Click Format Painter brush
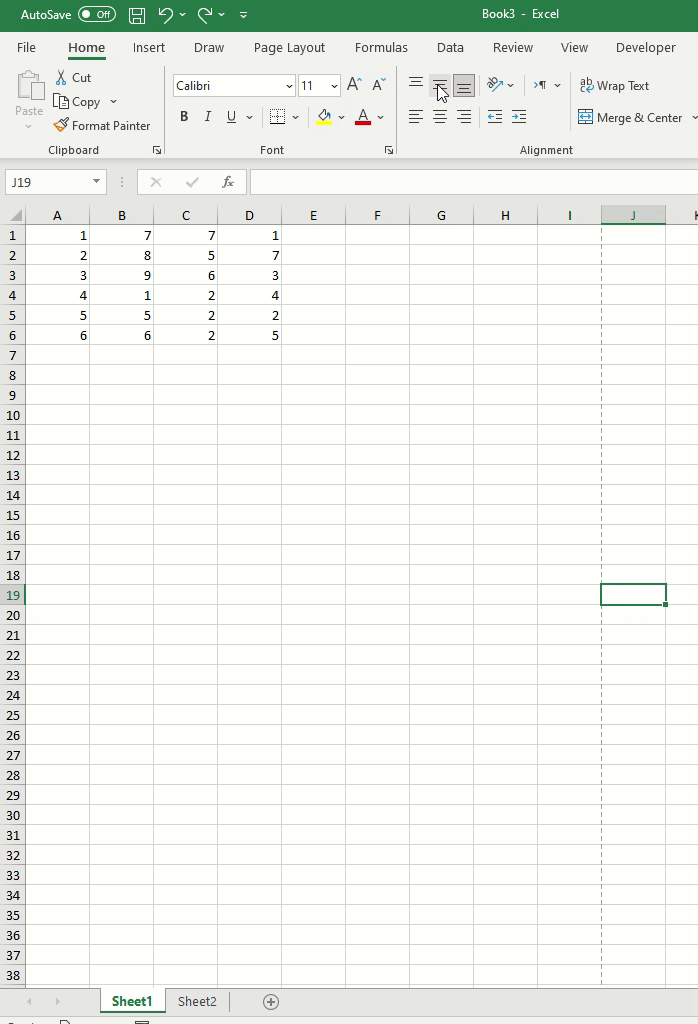Screen dimensions: 698x1024 click(x=102, y=125)
